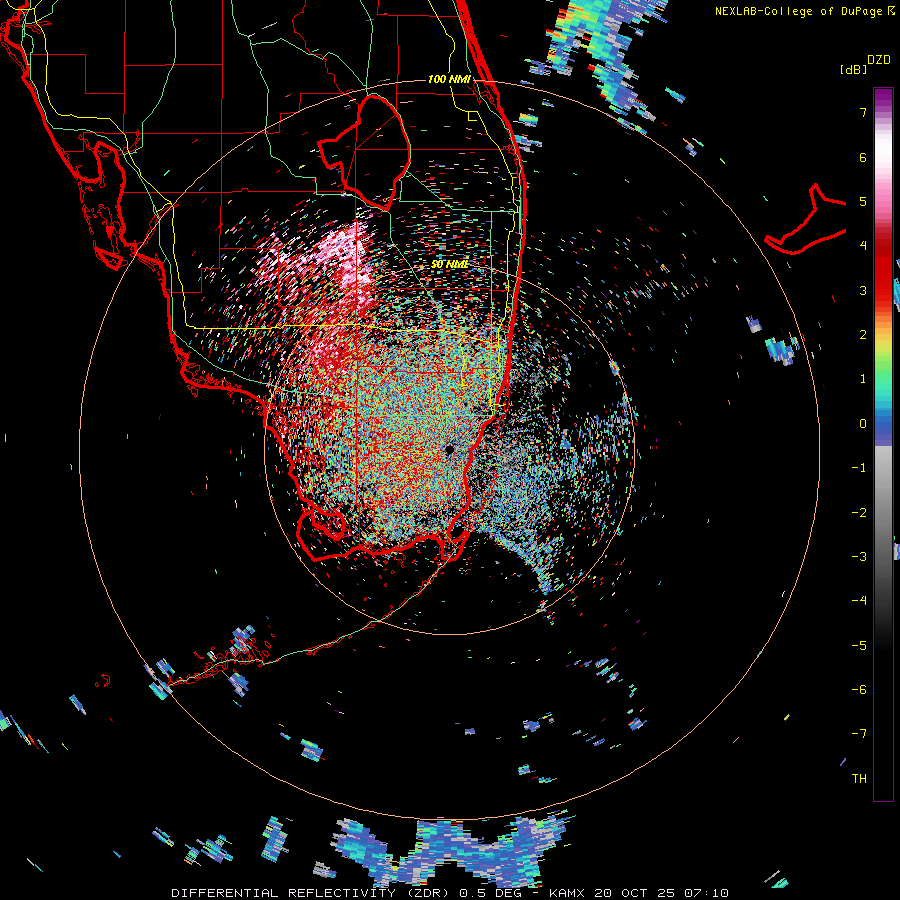Screen dimensions: 900x900
Task: Pick the red segment of color bar
Action: (x=883, y=270)
